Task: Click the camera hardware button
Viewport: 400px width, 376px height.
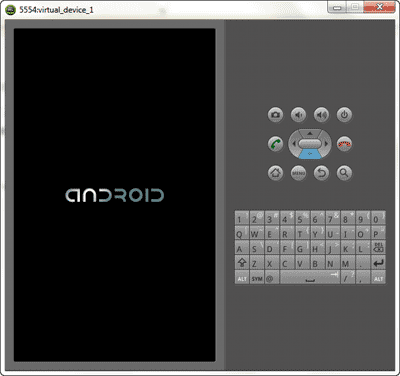Action: [x=275, y=115]
